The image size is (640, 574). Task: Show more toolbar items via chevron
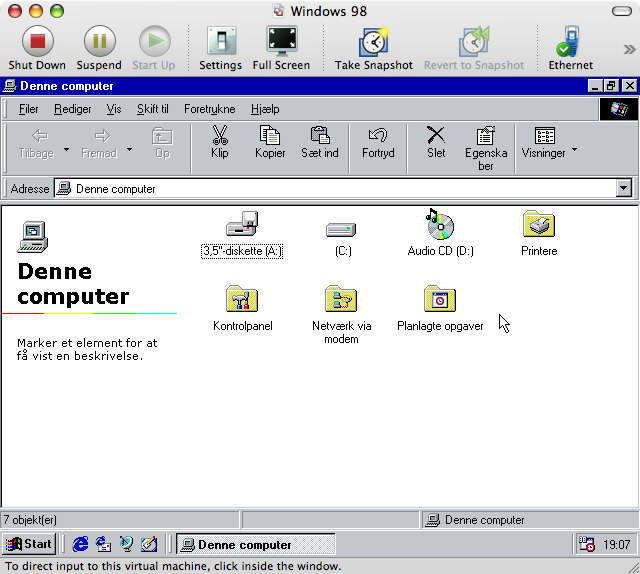click(x=629, y=50)
